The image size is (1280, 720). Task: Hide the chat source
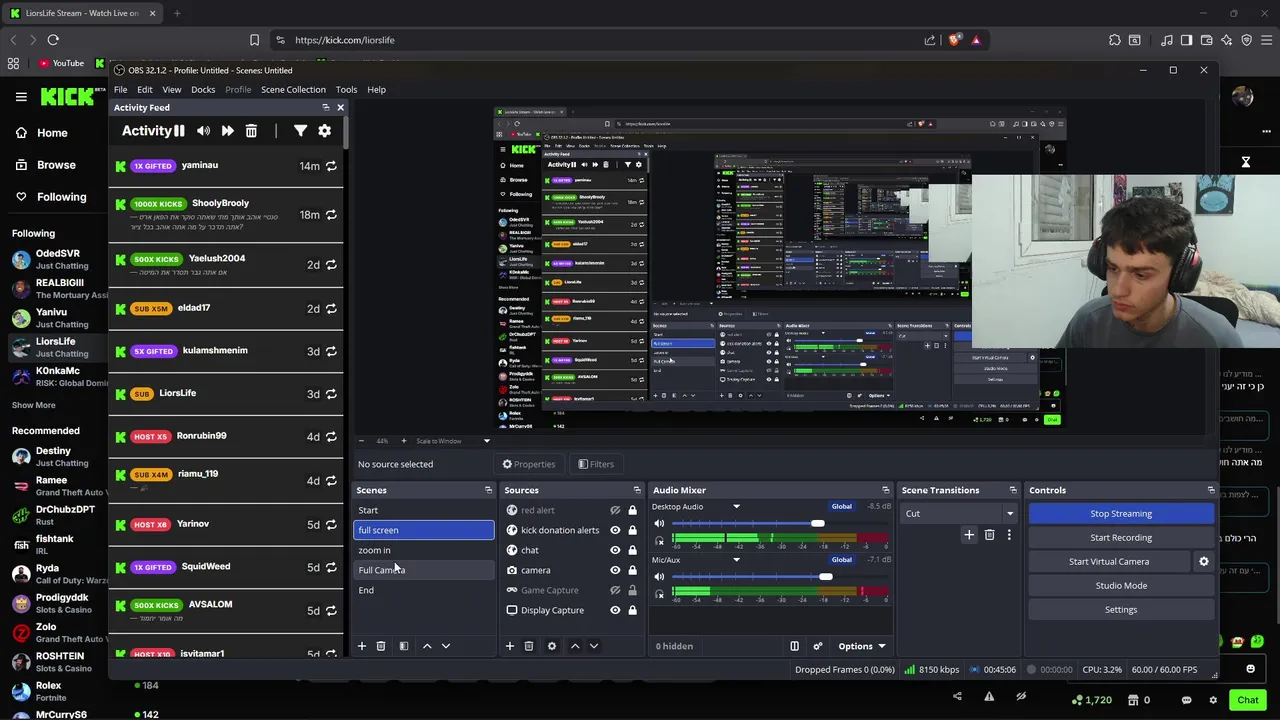click(615, 550)
